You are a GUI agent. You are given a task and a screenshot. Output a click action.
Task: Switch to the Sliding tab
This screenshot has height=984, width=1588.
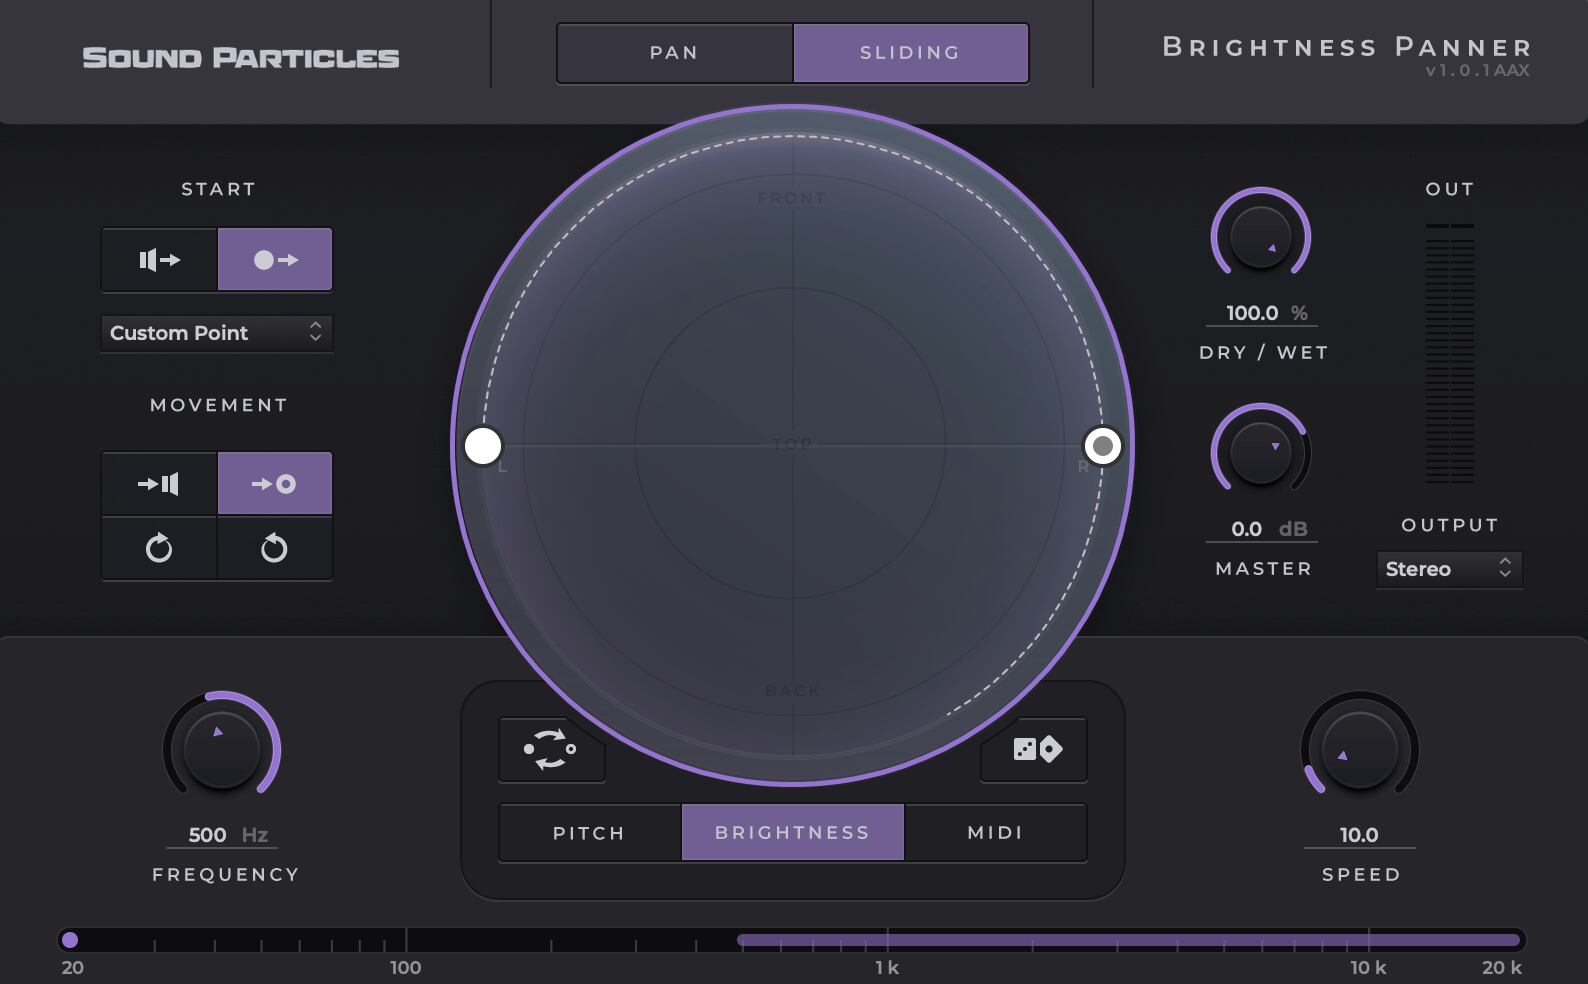coord(910,53)
